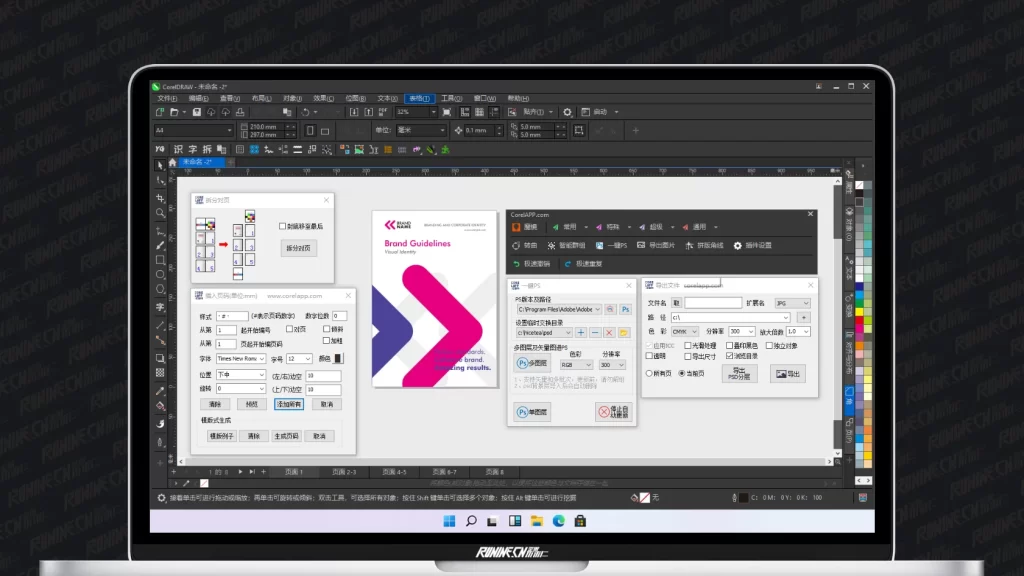Image resolution: width=1024 pixels, height=576 pixels.
Task: Click the yellow folder icon in 一键PS panel
Action: [623, 332]
